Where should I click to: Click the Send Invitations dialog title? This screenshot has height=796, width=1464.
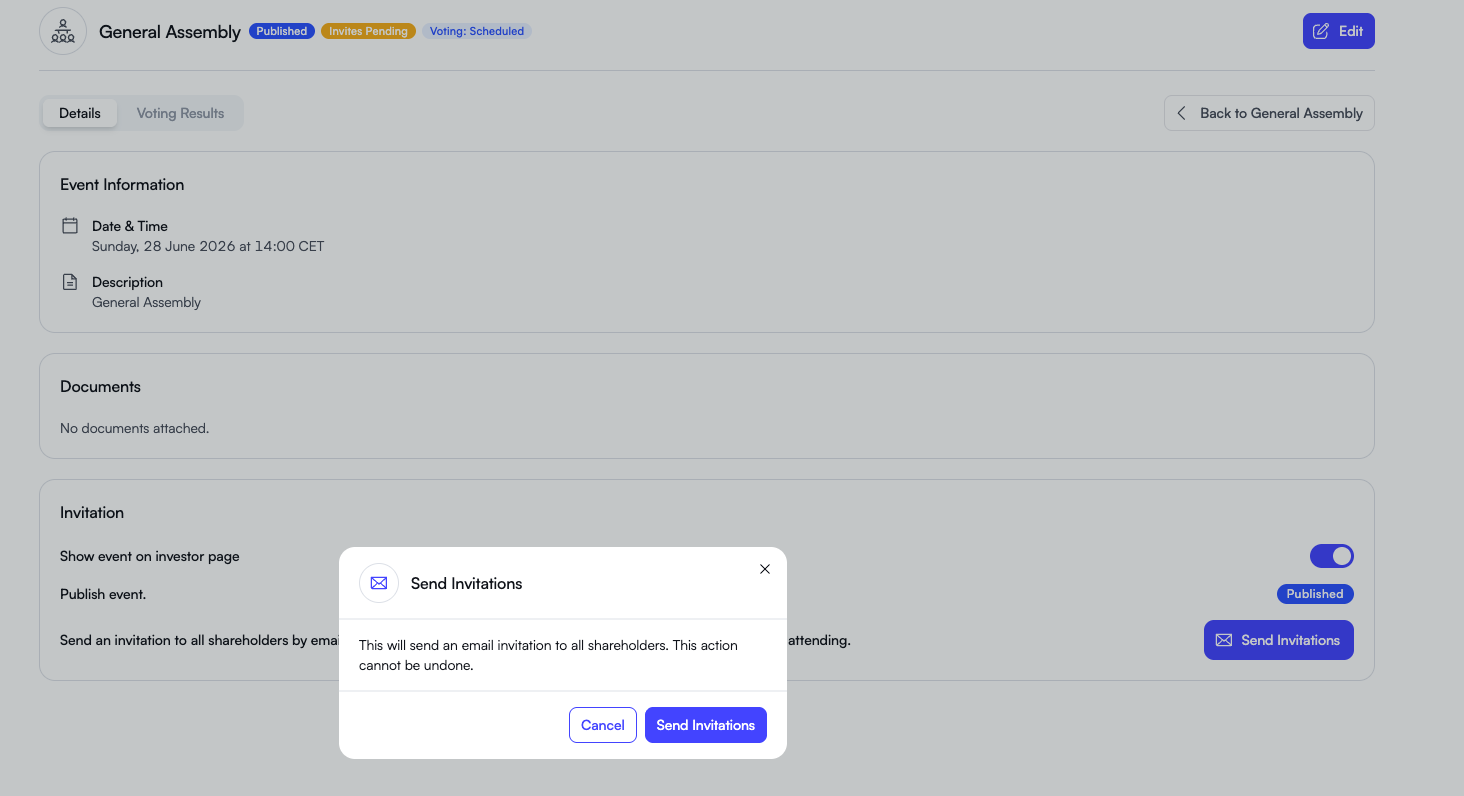[x=466, y=583]
